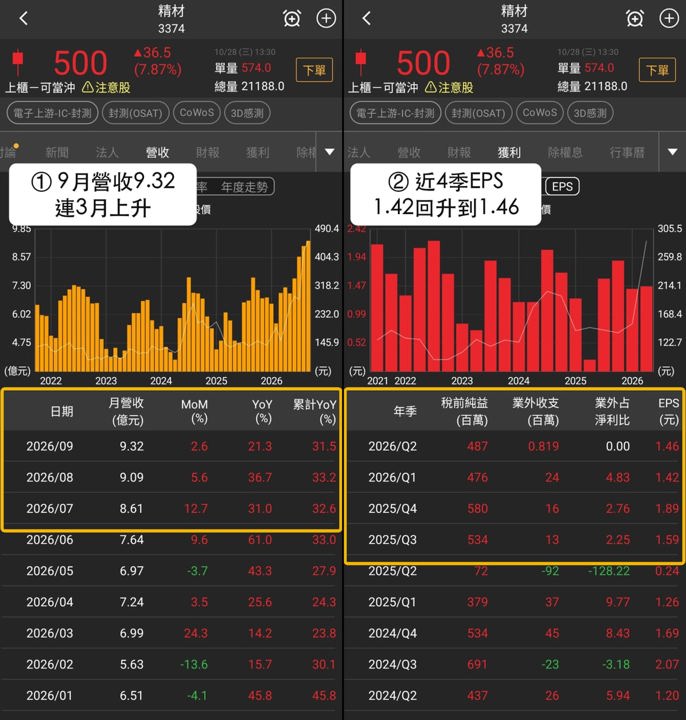Tap 2024/Q2 earnings row
Image resolution: width=686 pixels, height=720 pixels.
point(514,696)
